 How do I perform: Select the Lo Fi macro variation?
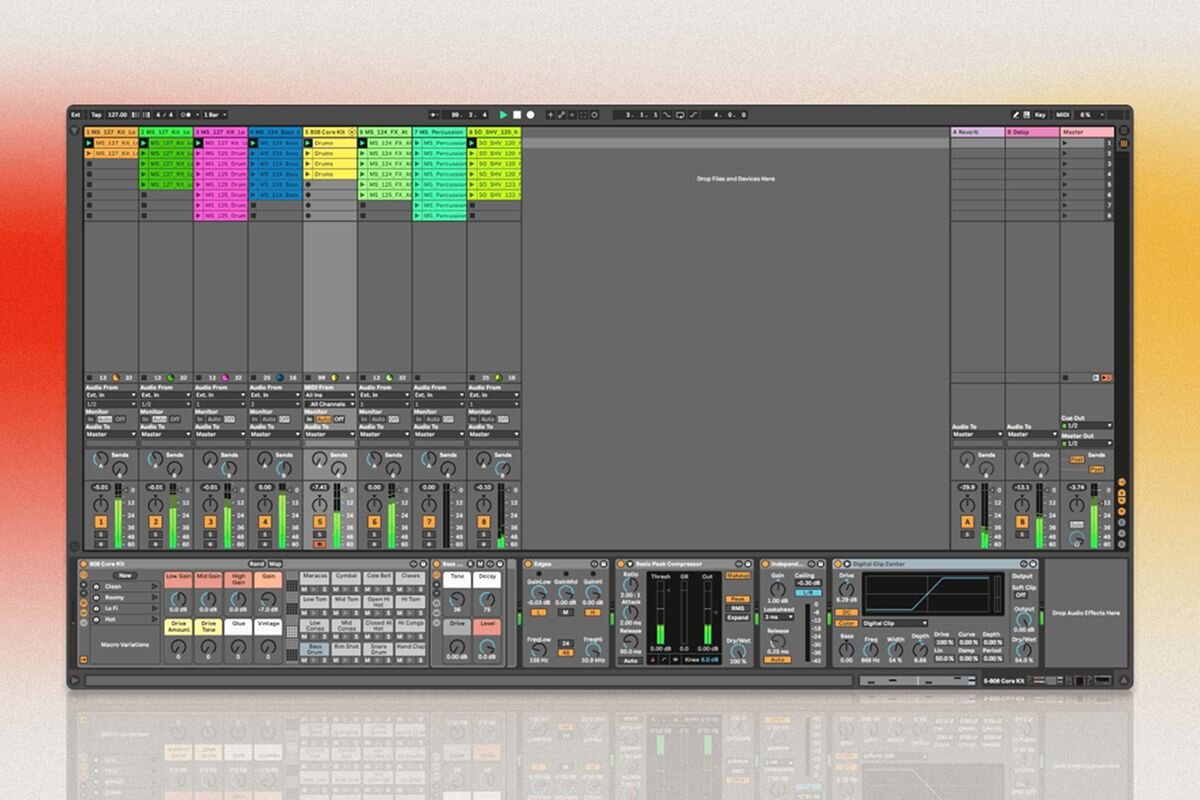[125, 608]
